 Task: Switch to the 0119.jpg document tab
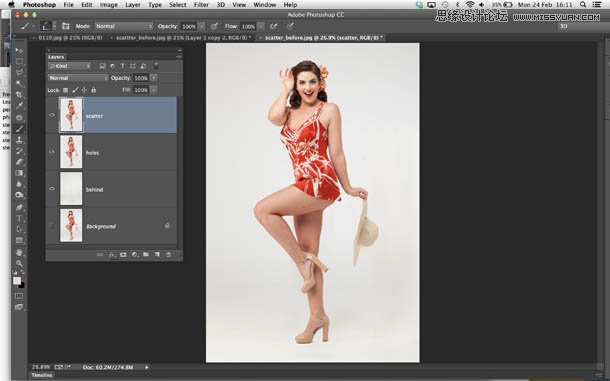pos(70,38)
